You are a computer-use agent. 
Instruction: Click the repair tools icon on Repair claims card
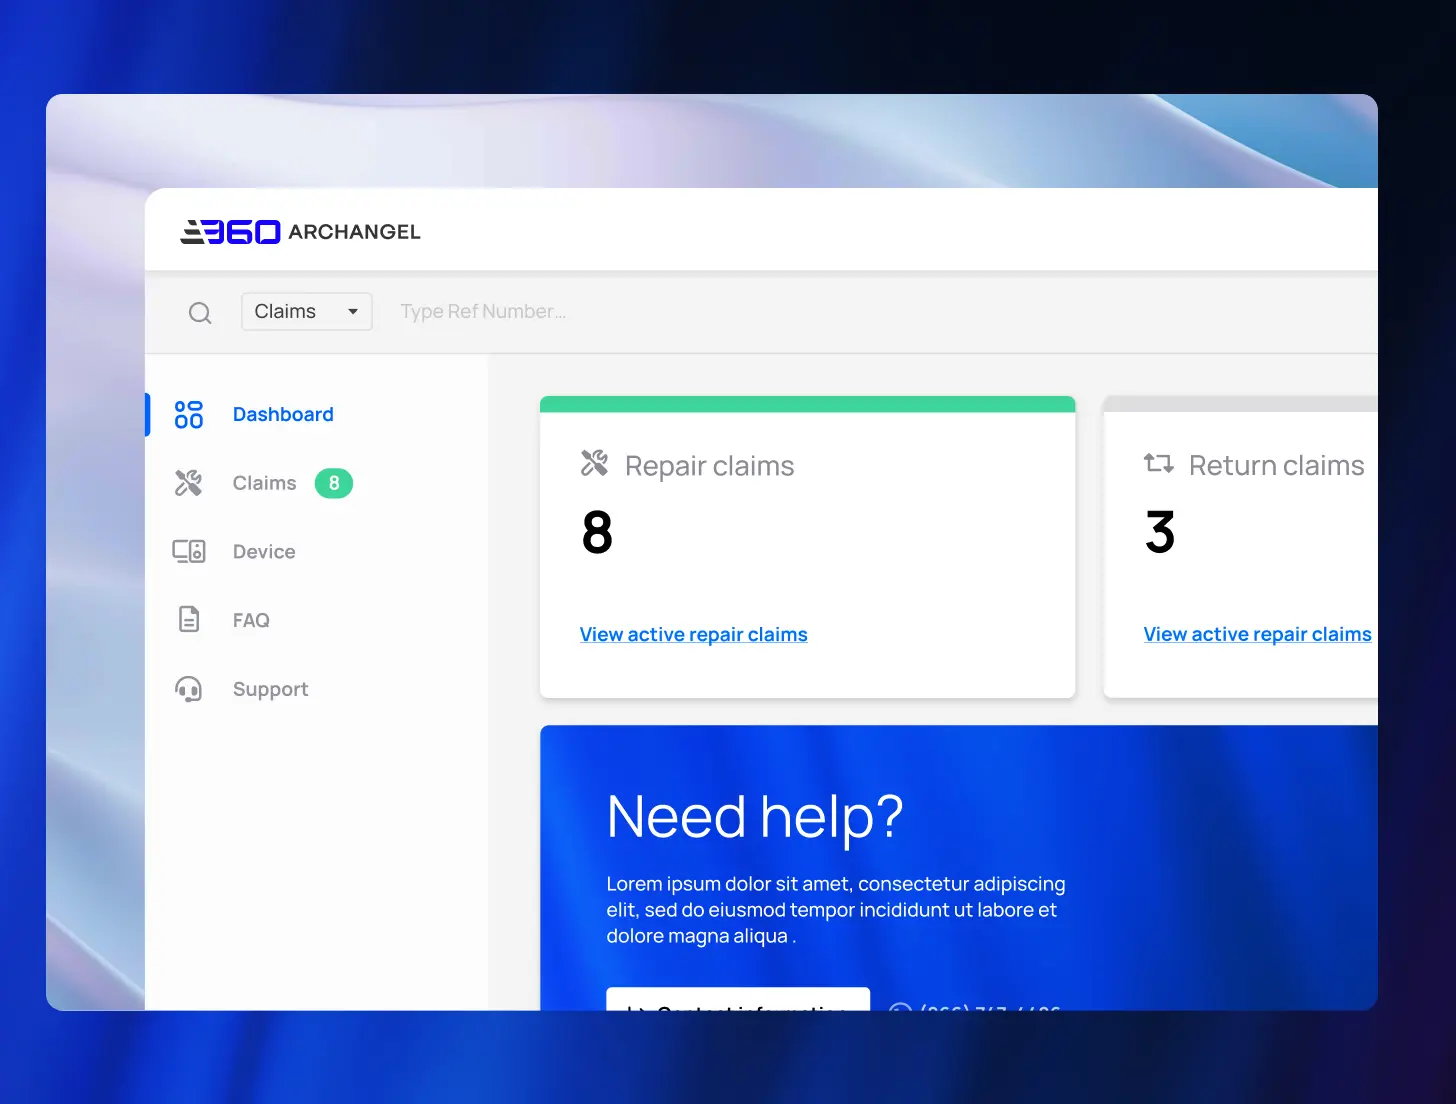(595, 463)
